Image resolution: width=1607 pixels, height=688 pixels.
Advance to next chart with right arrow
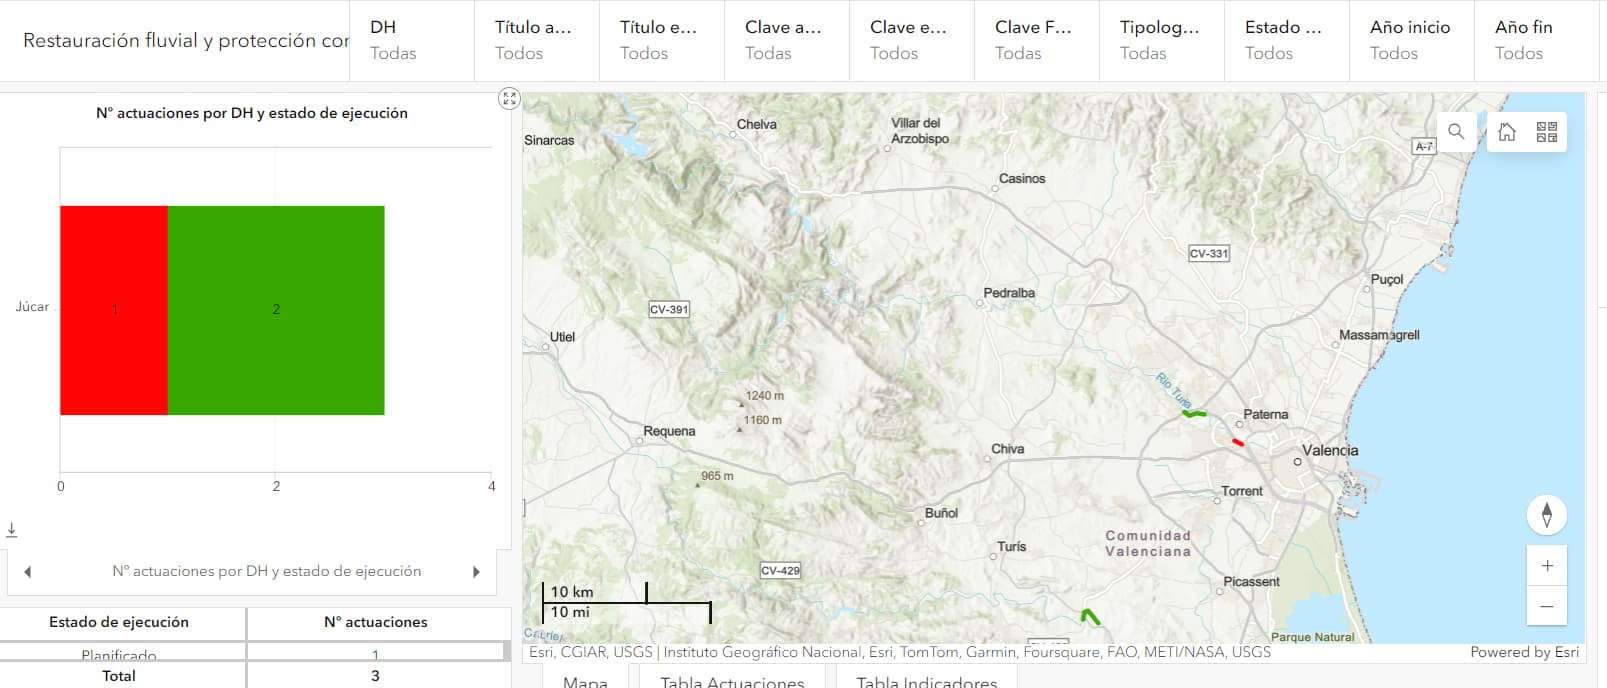coord(476,572)
